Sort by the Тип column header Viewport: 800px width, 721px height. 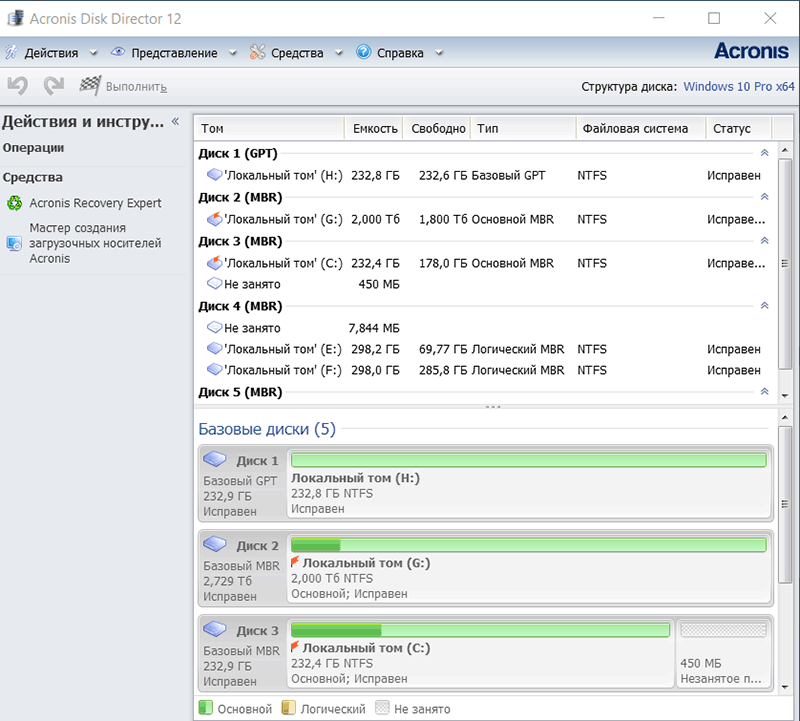pos(523,128)
